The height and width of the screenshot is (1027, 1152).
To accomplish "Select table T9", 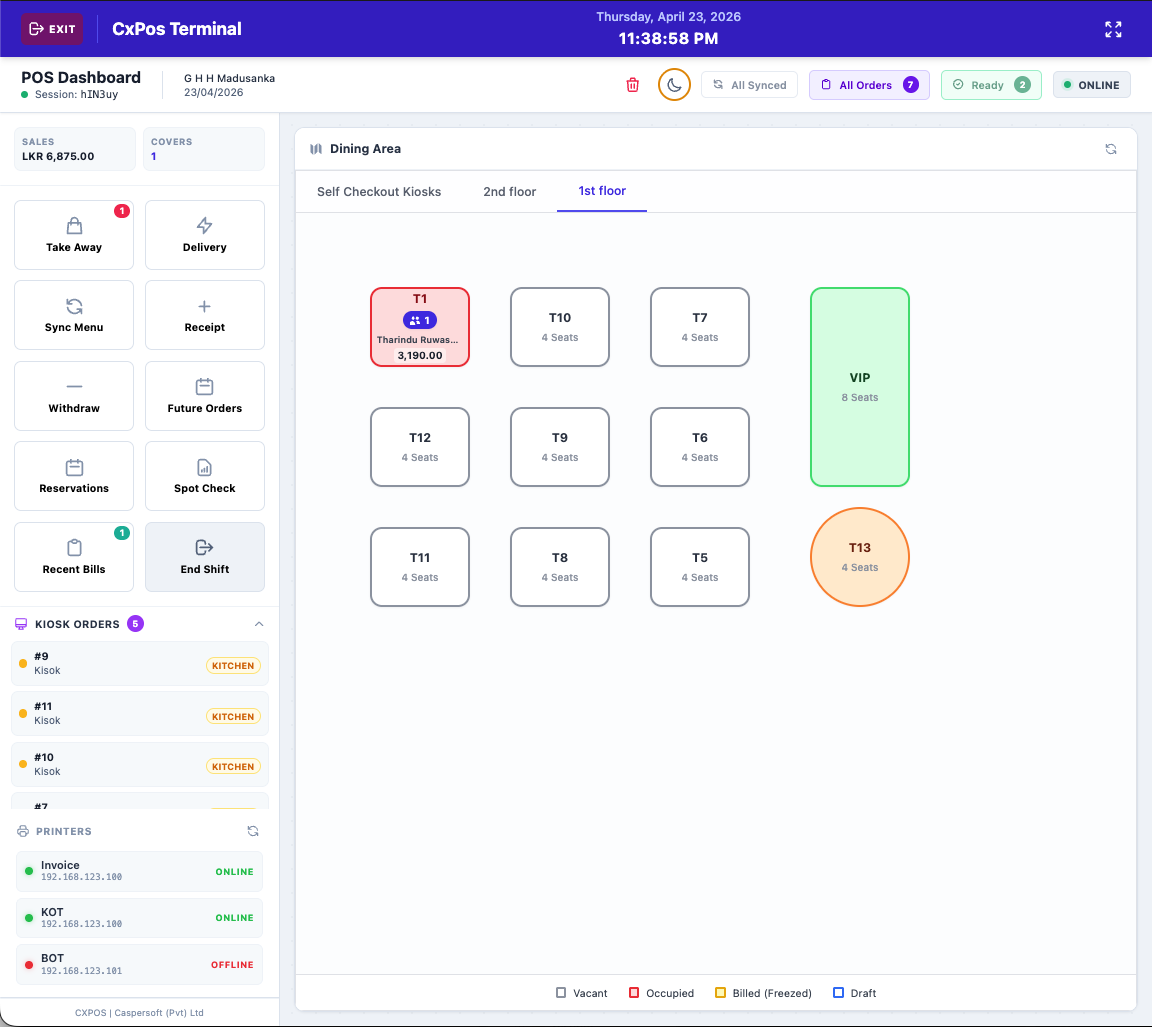I will 560,447.
